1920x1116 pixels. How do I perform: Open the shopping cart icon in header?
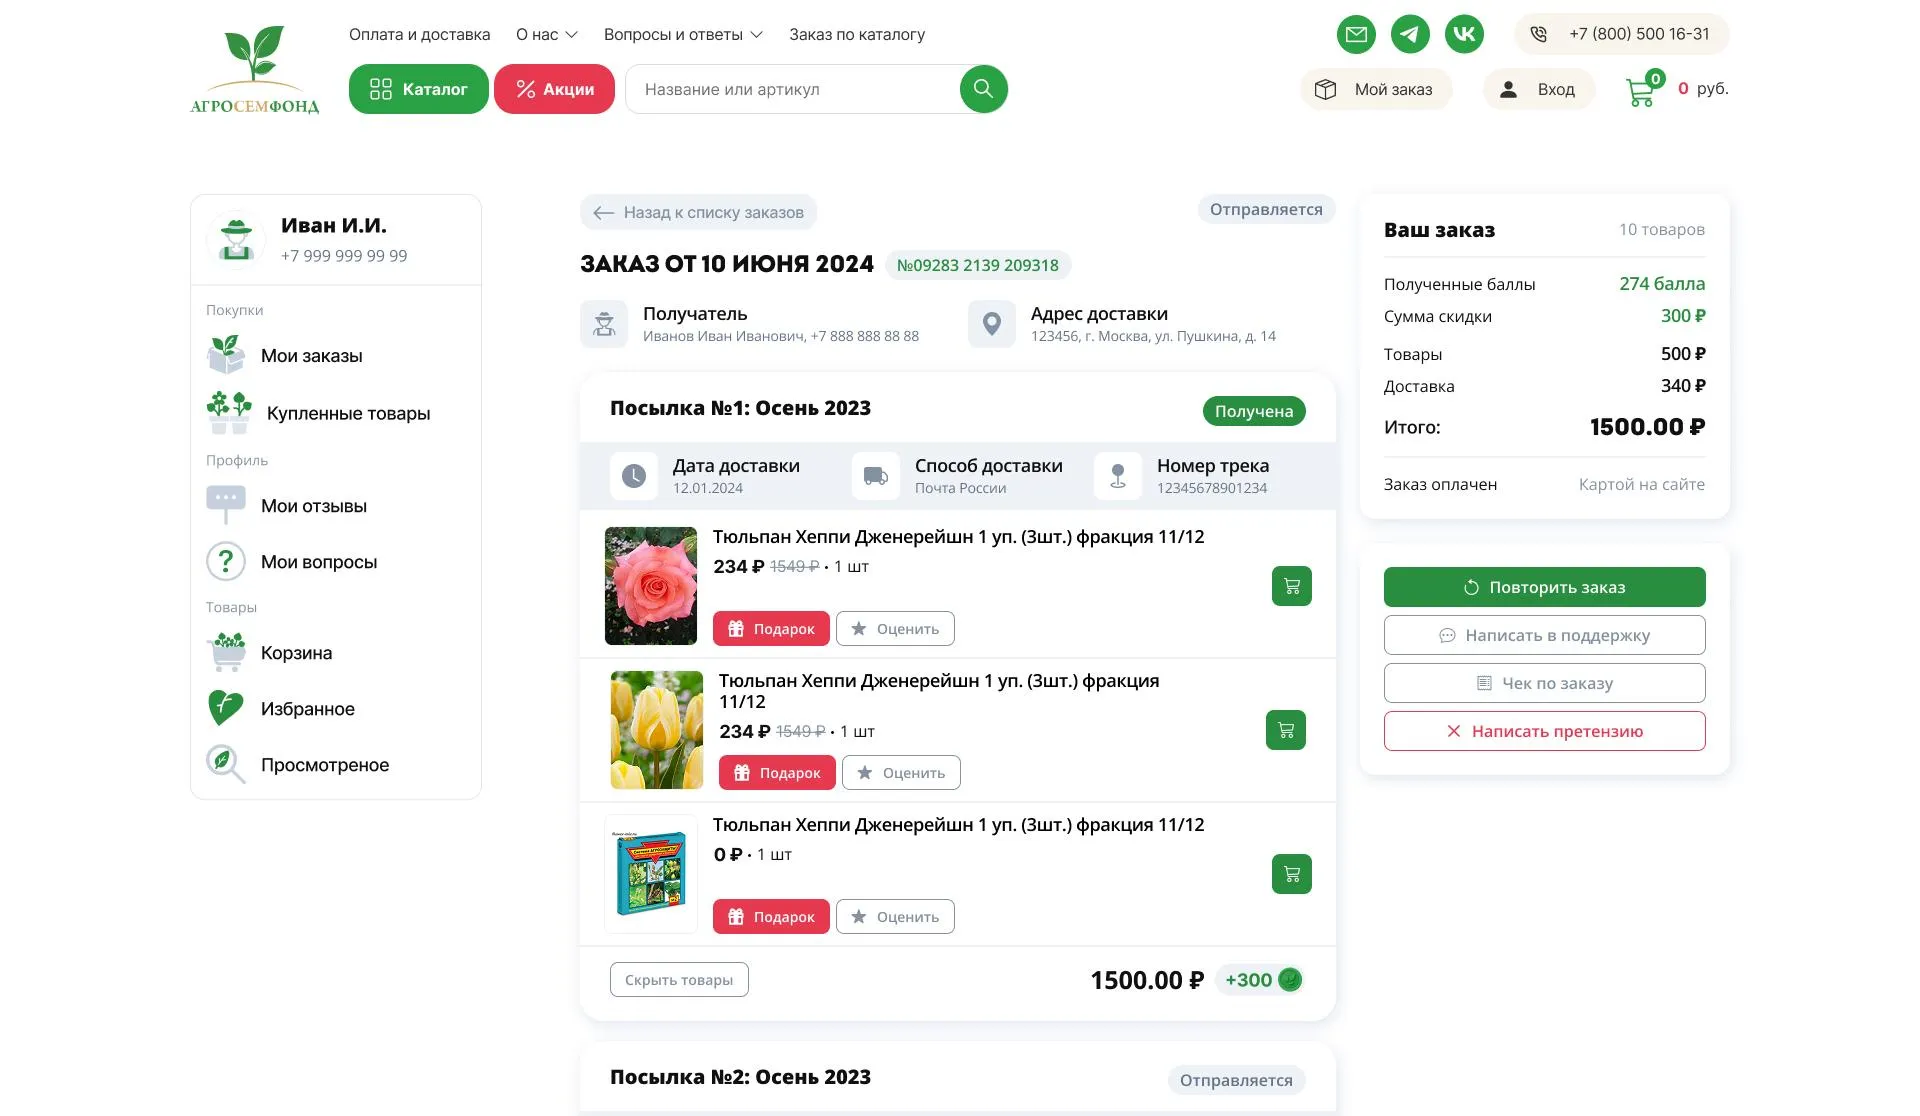click(1641, 90)
